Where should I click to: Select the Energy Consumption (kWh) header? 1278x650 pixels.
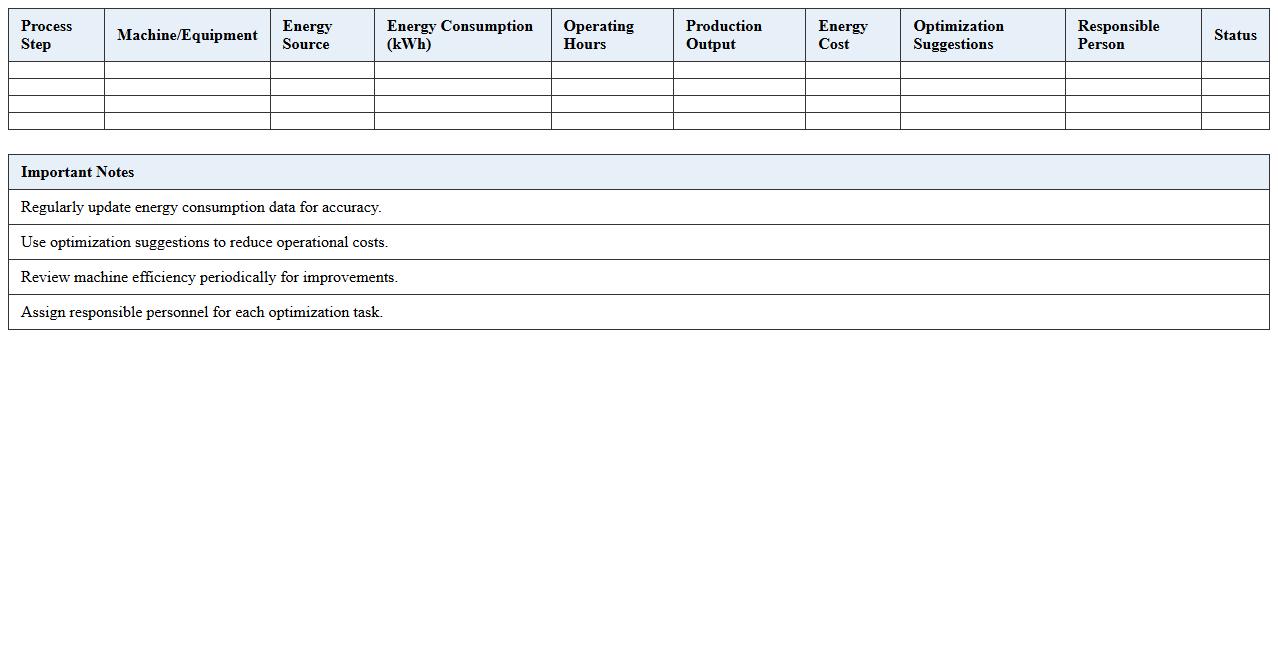[x=460, y=35]
